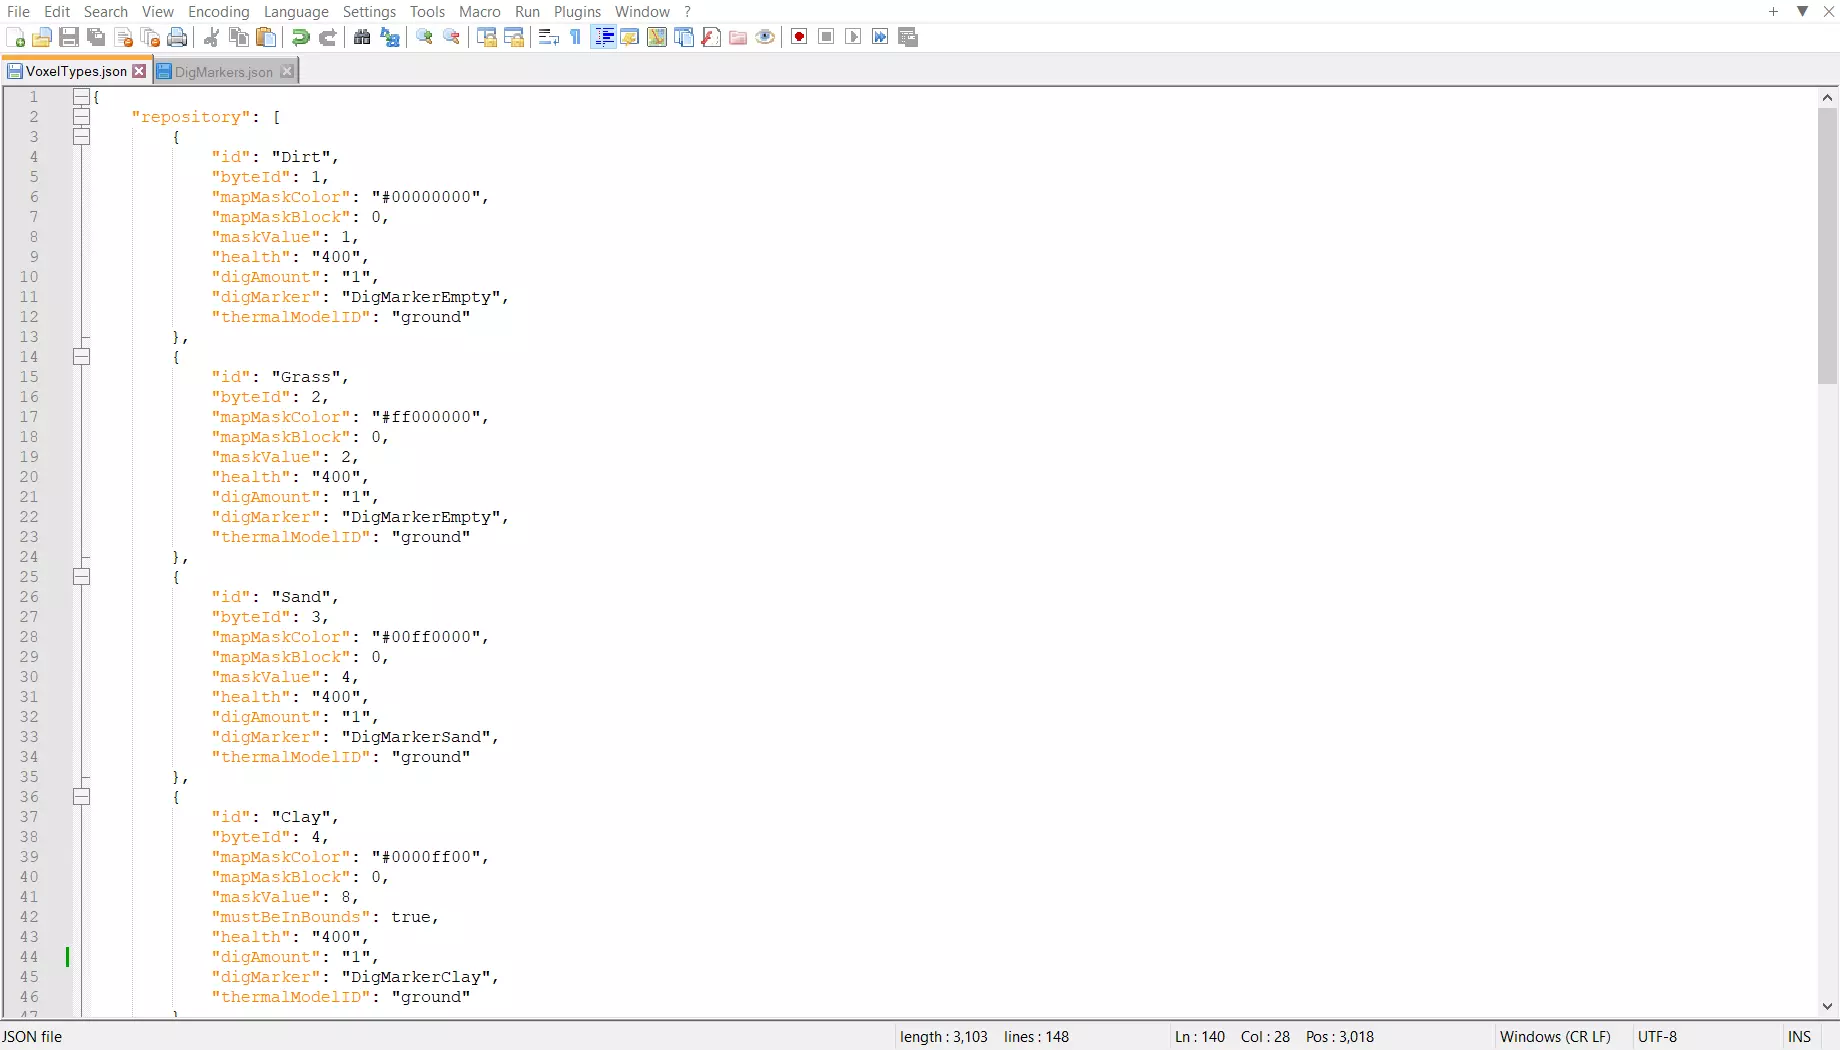This screenshot has height=1050, width=1840.
Task: Click the vertical scrollbar thumb
Action: [1828, 246]
